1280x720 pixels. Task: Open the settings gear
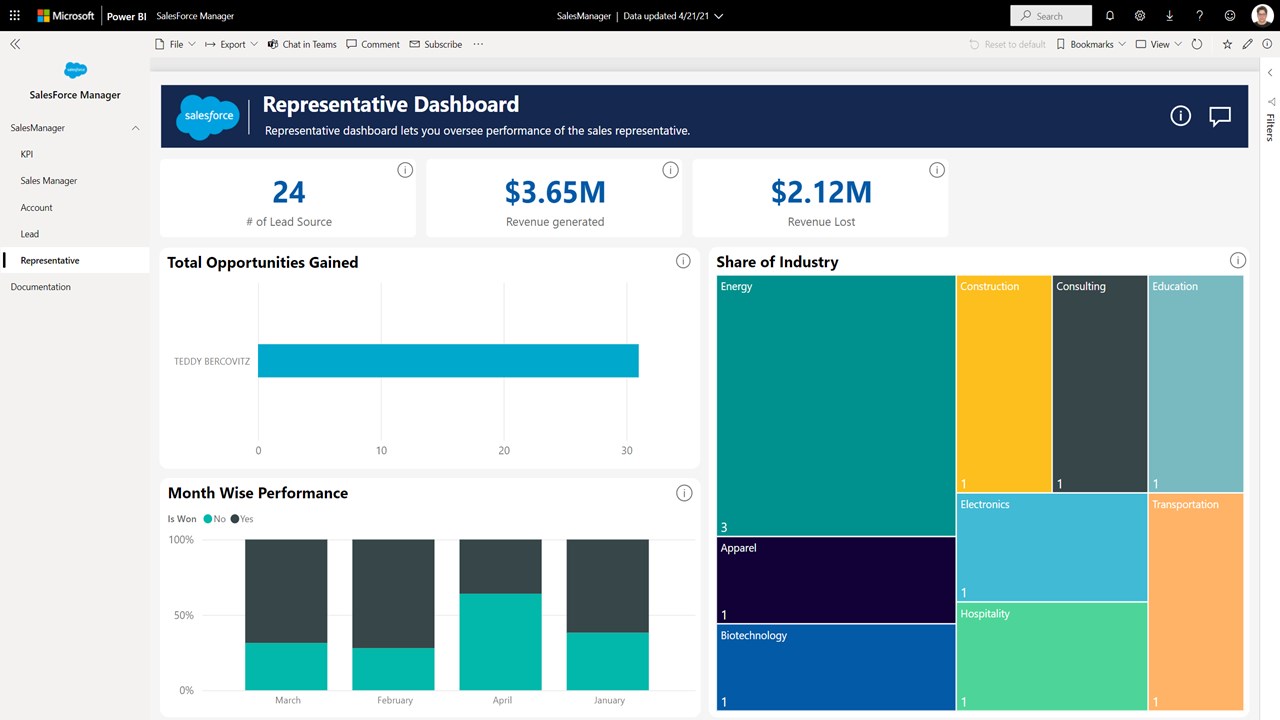tap(1140, 16)
